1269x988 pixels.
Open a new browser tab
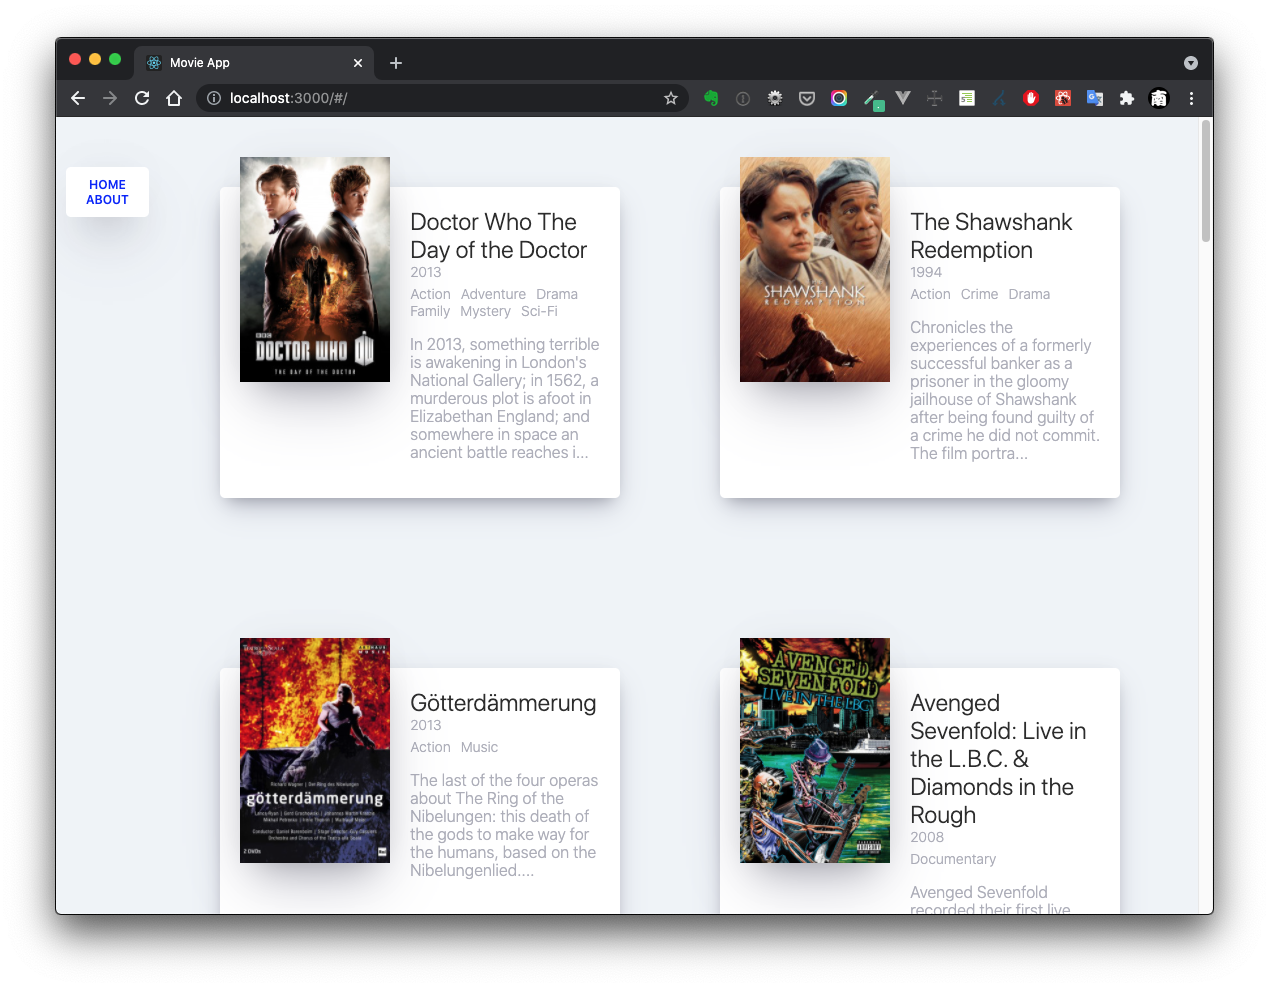396,63
